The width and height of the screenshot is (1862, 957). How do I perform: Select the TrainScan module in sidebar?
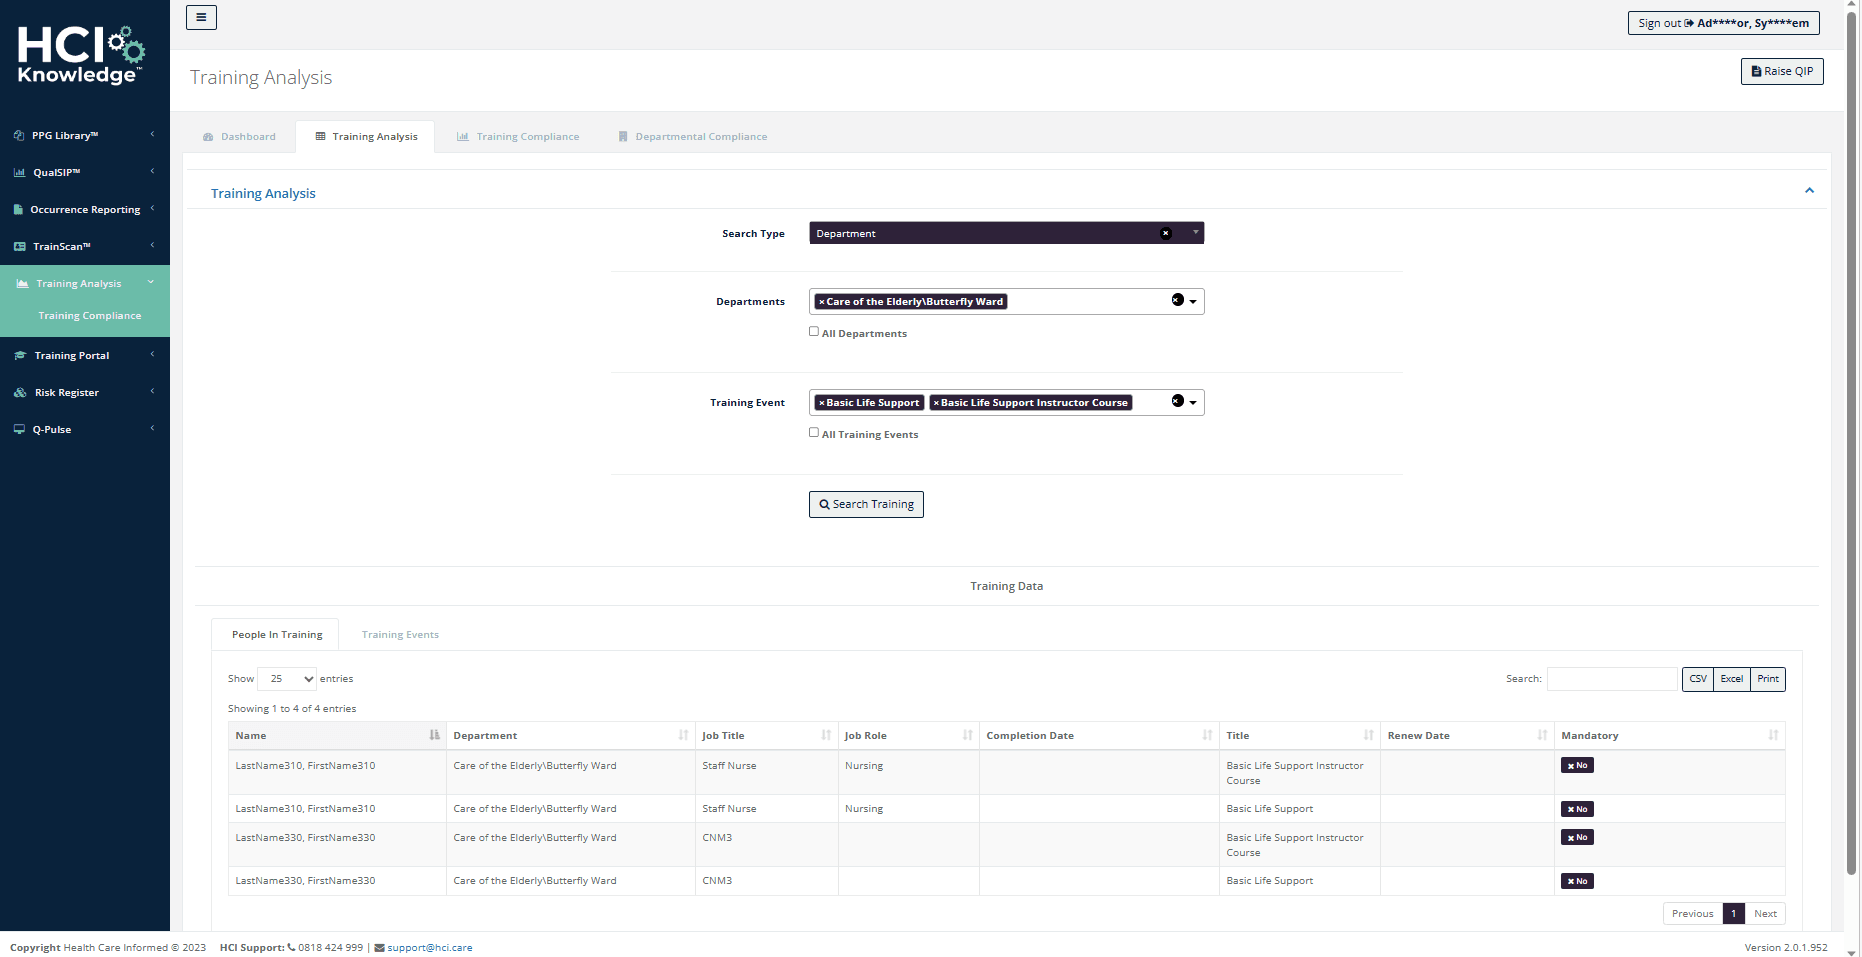[x=62, y=246]
